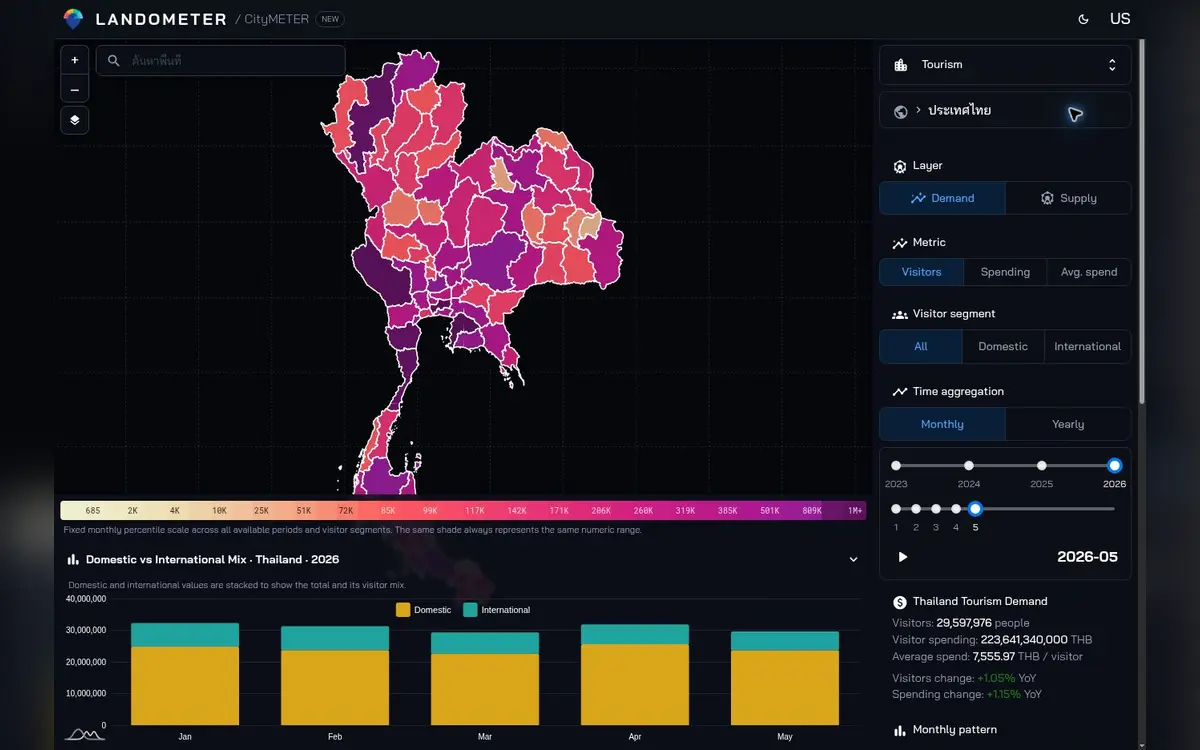
Task: Click the globe icon beside ประเทศไทย
Action: click(x=901, y=112)
